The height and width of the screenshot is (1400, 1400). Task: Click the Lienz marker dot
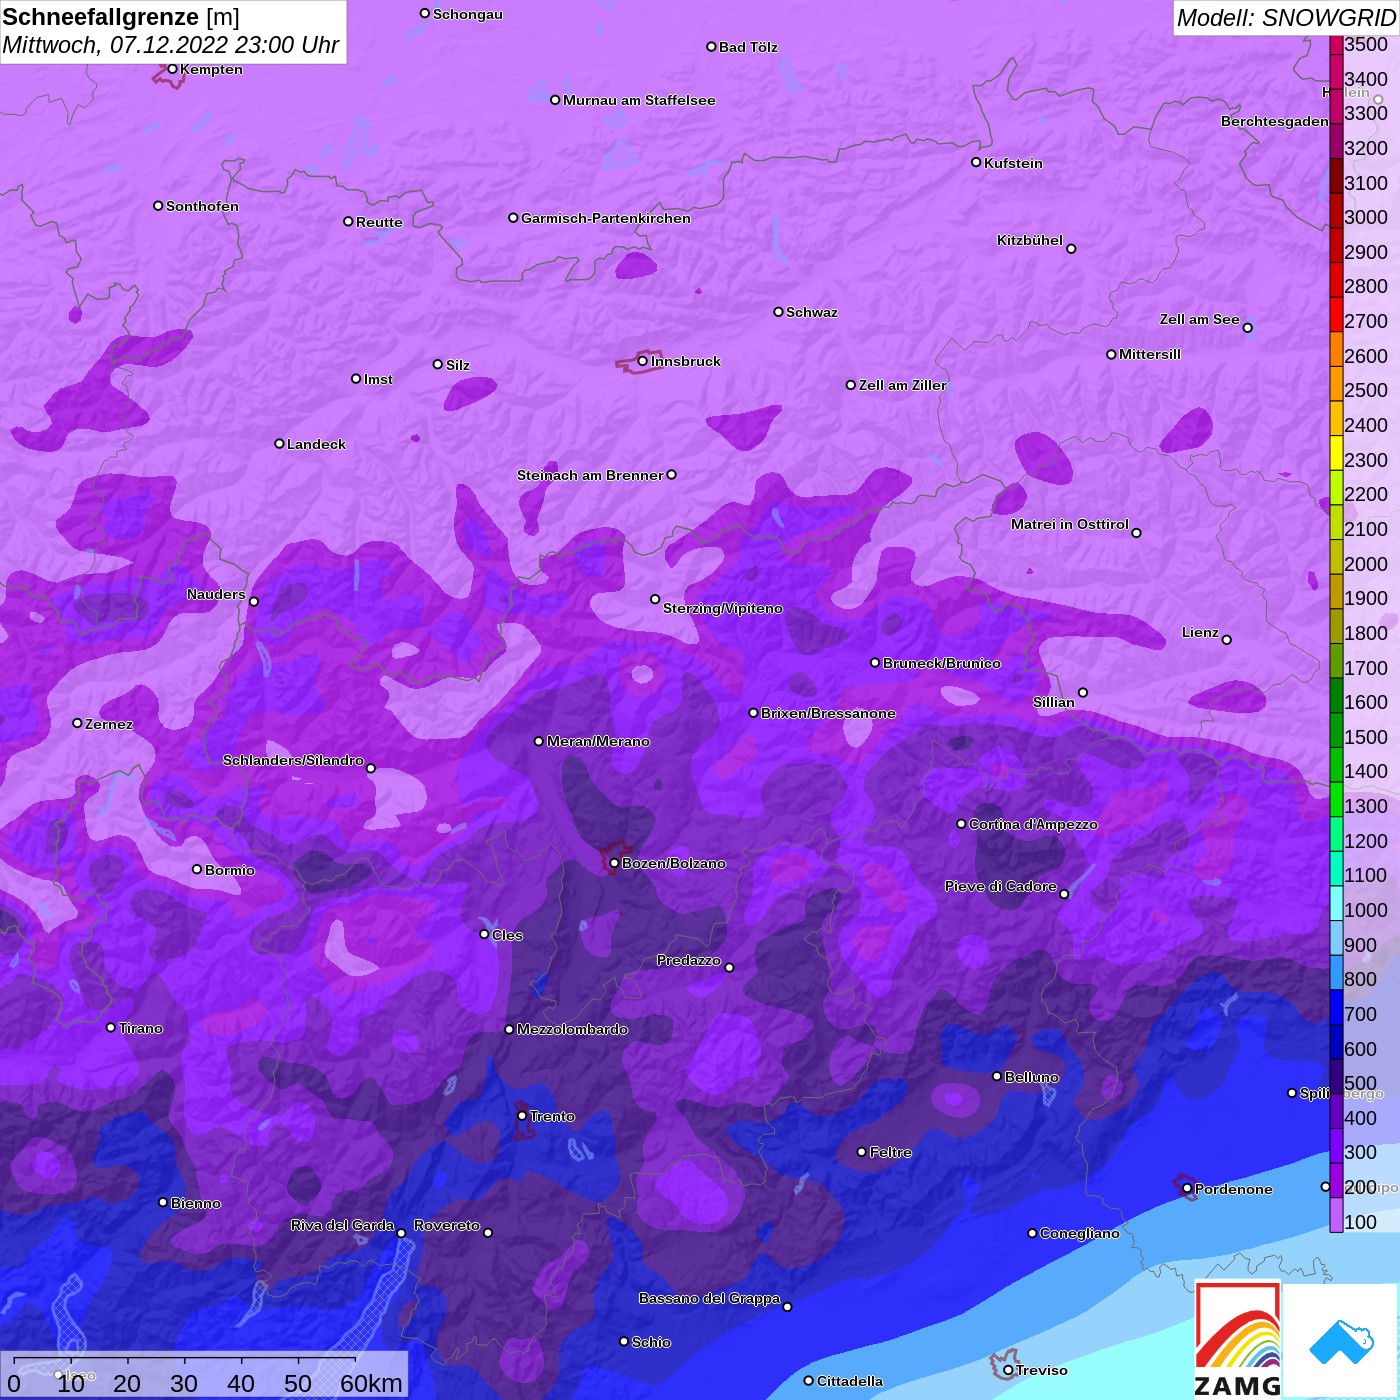point(1227,640)
